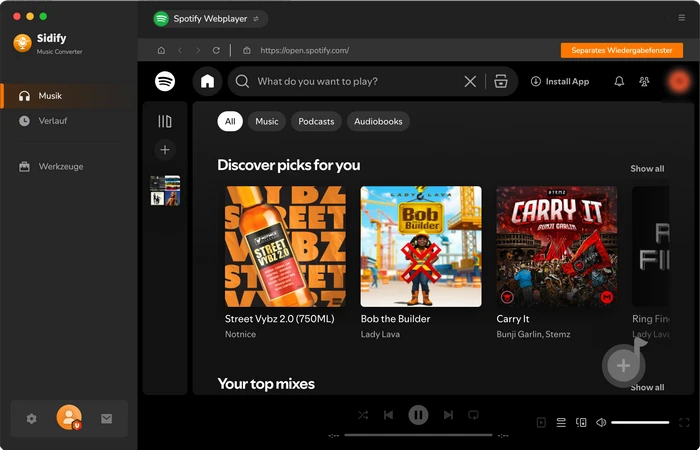
Task: Toggle repeat mode
Action: [x=474, y=414]
